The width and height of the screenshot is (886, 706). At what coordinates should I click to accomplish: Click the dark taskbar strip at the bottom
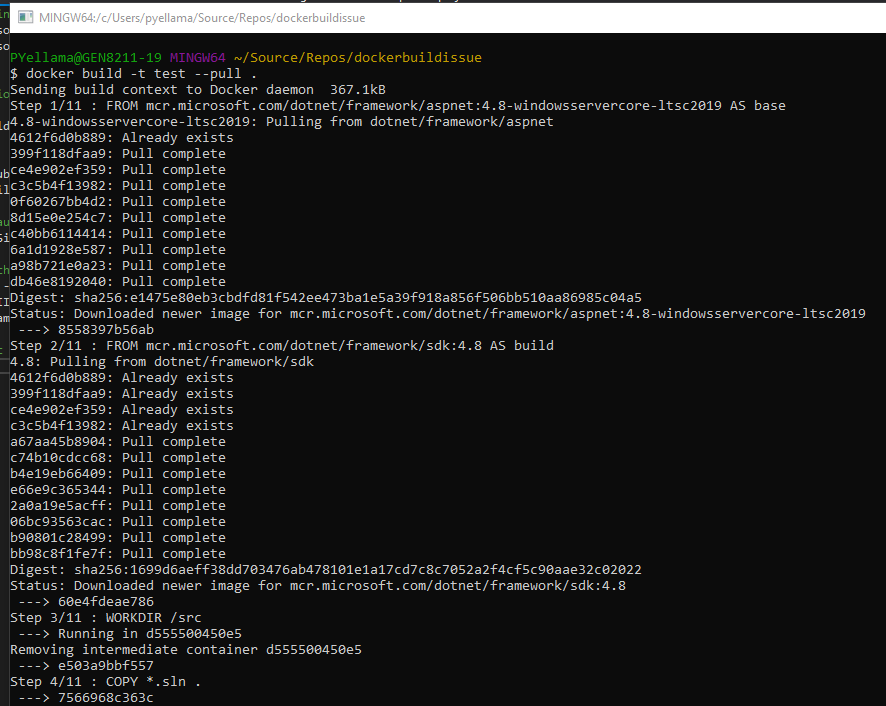(x=443, y=703)
